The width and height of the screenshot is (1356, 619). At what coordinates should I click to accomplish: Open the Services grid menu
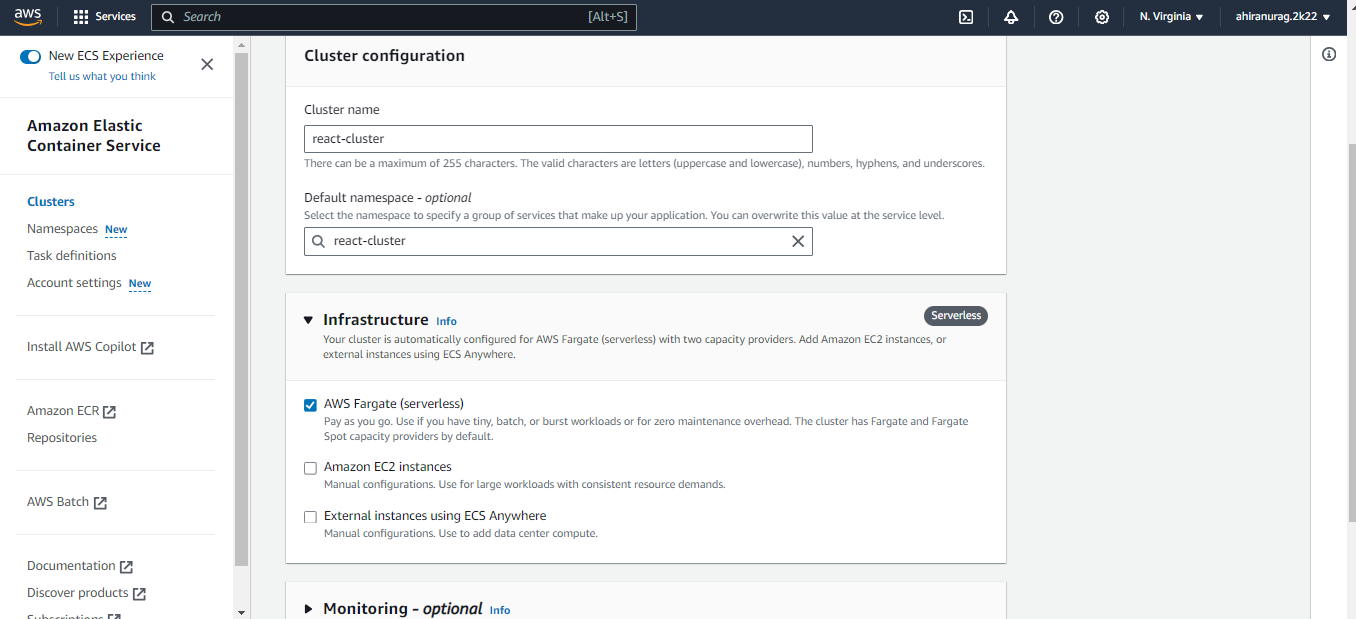81,17
